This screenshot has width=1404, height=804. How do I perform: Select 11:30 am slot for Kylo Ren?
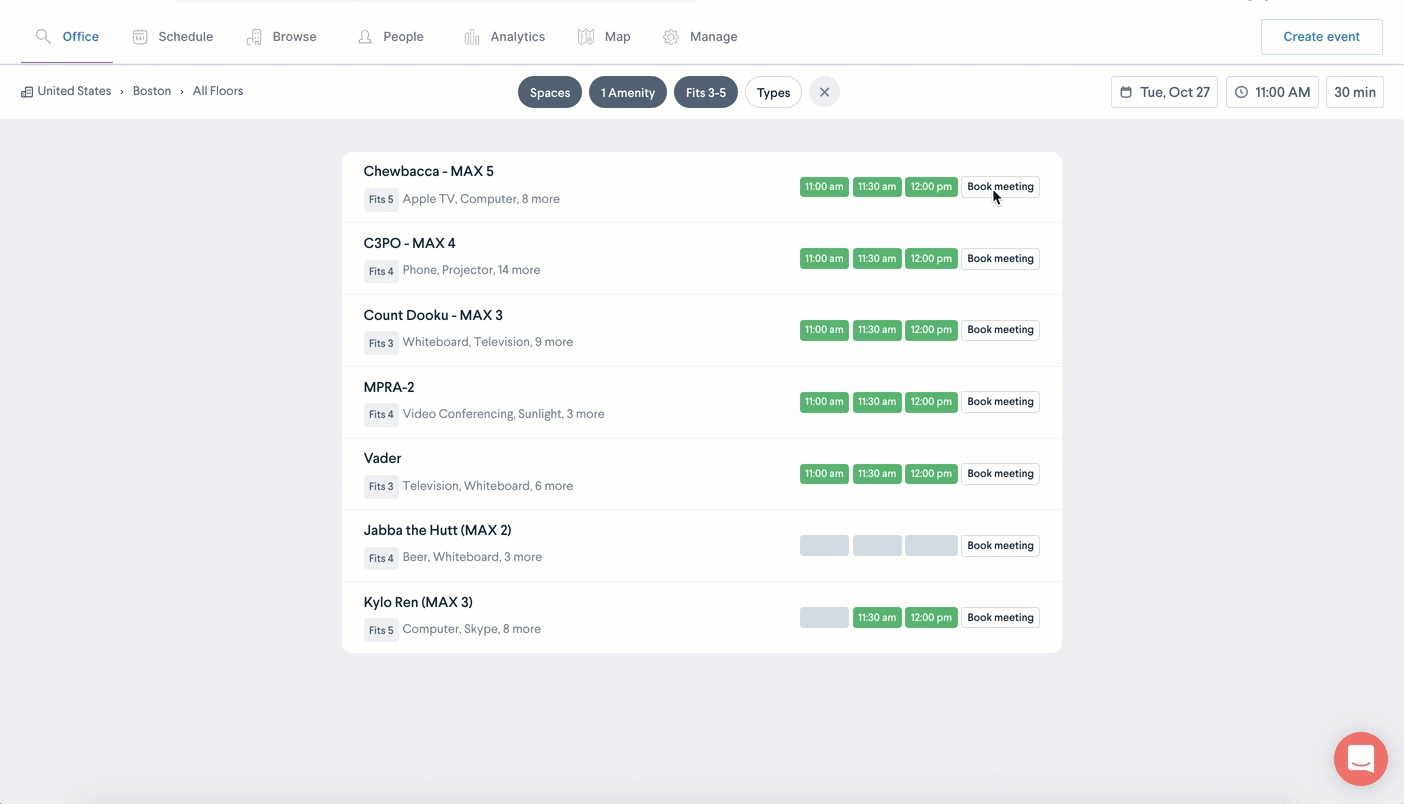tap(877, 618)
